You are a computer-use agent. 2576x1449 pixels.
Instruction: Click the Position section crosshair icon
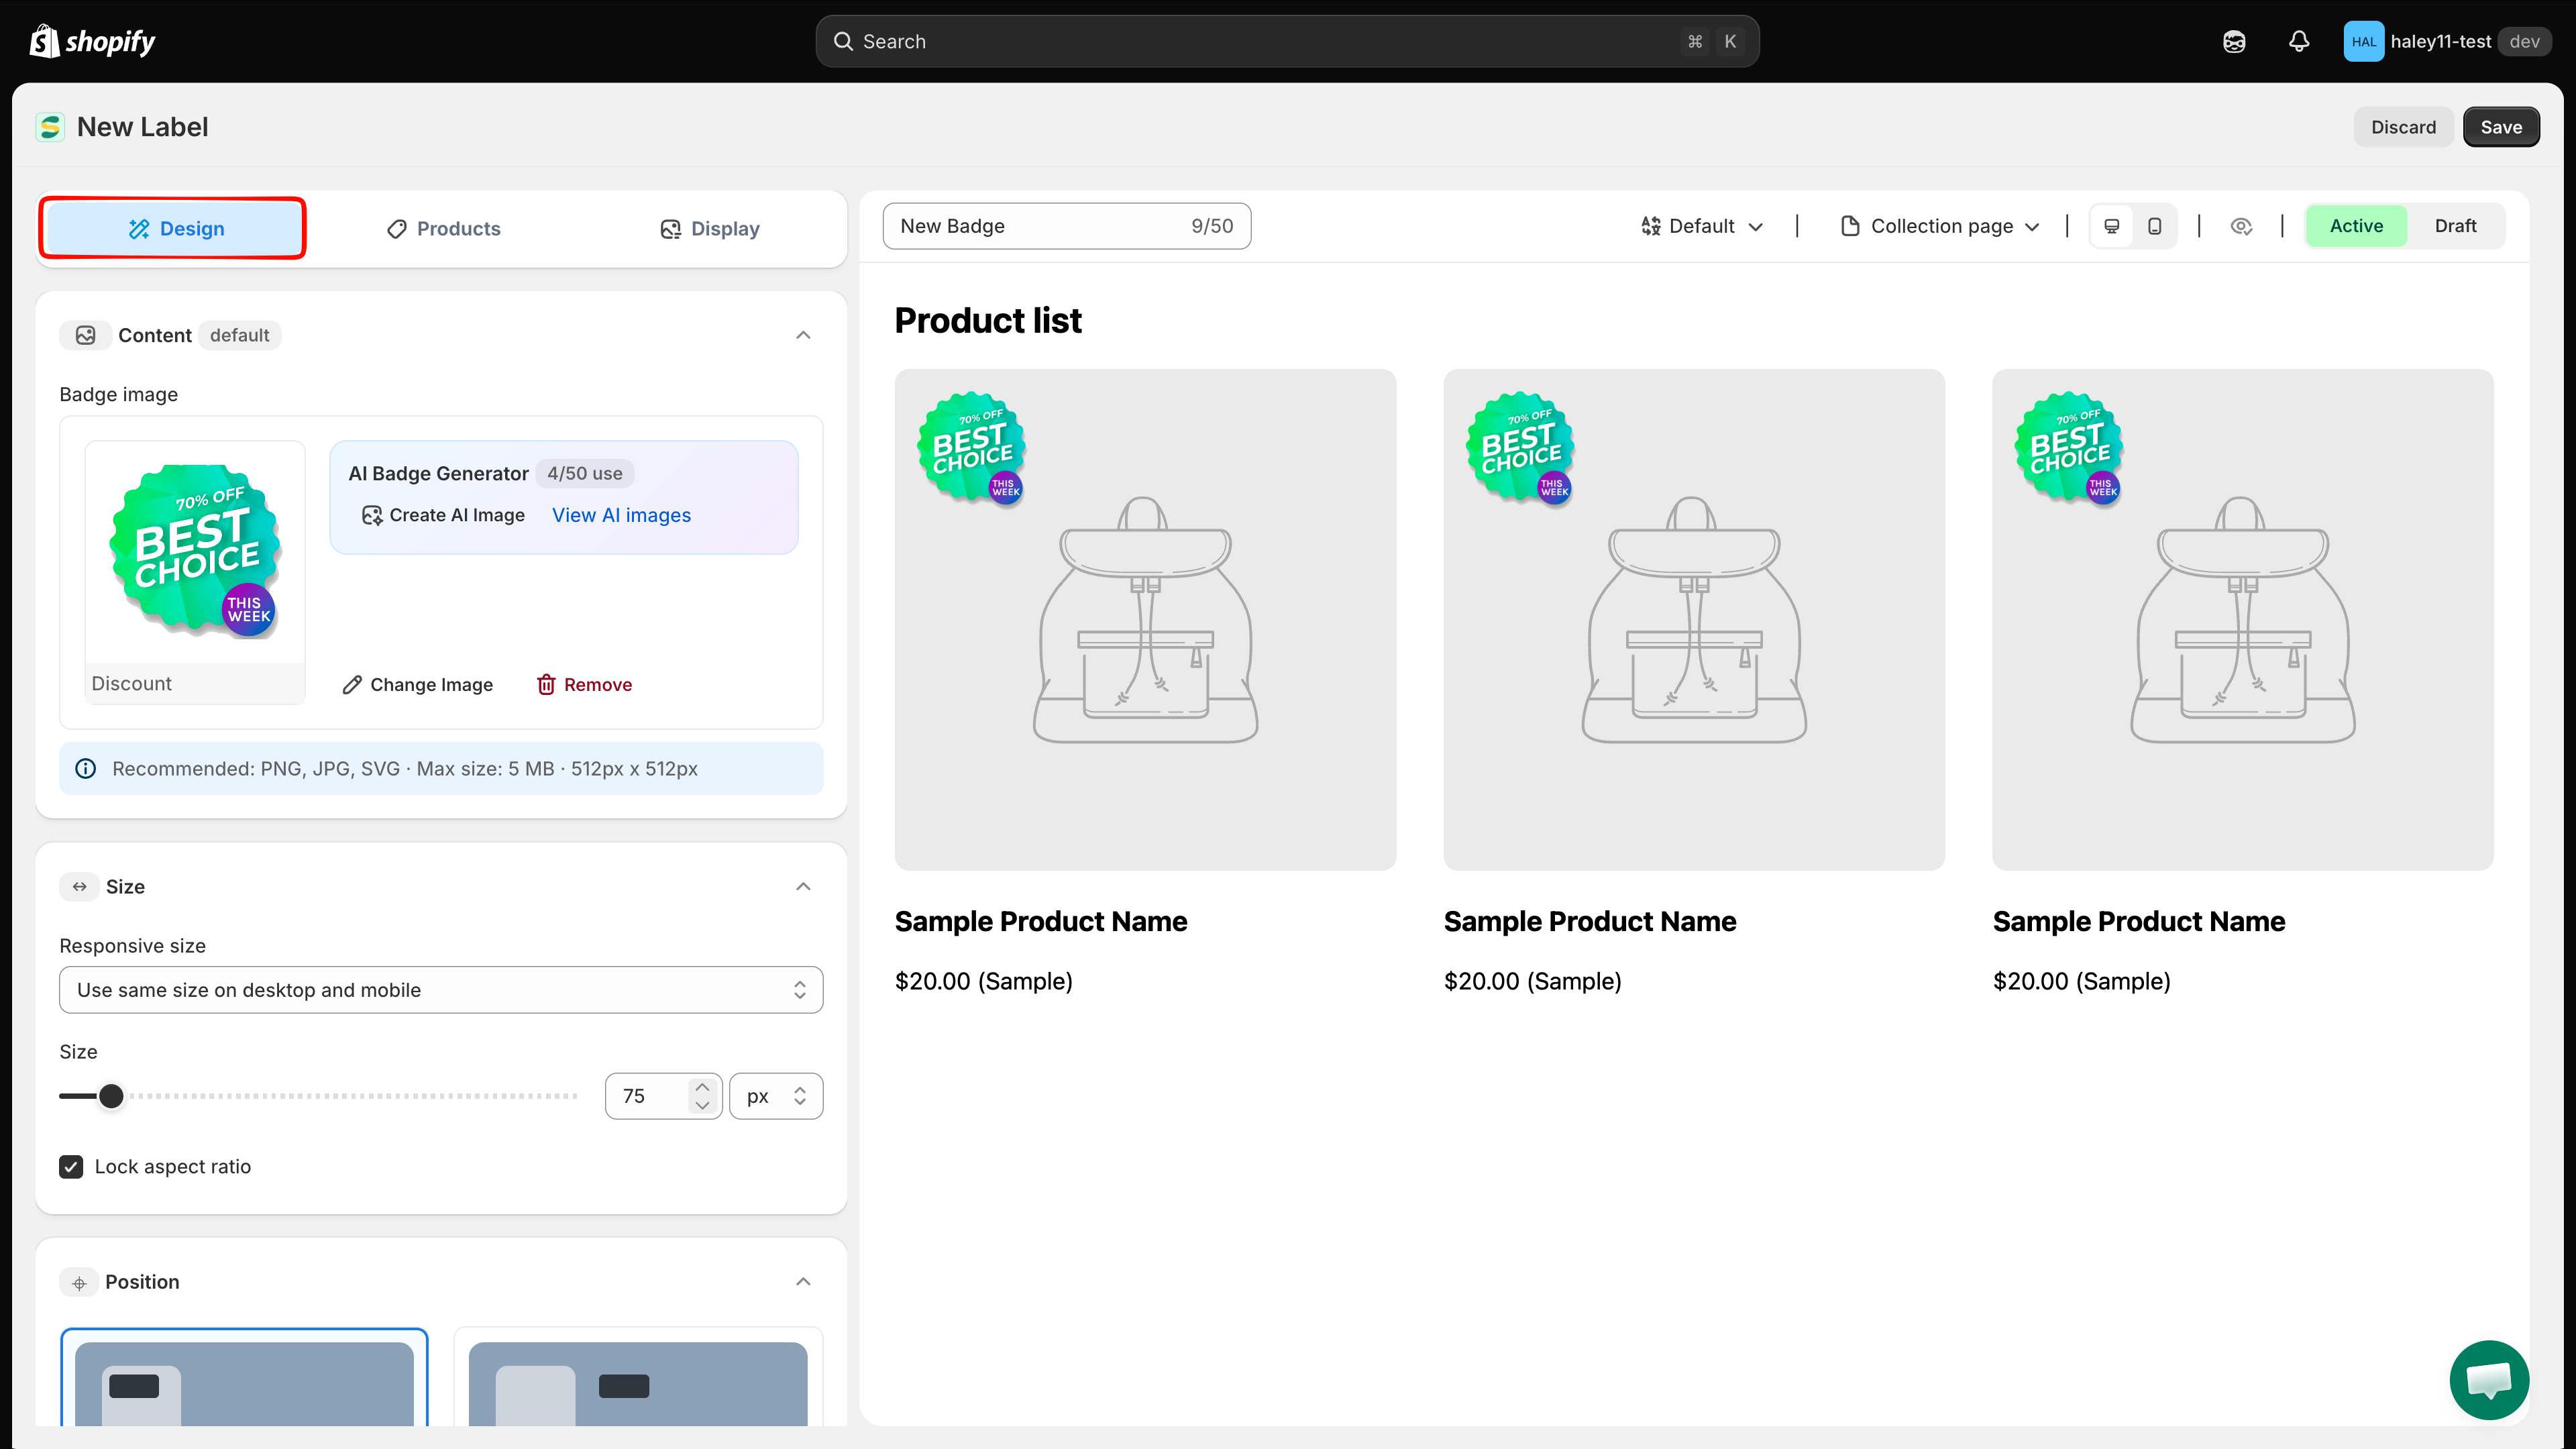(x=80, y=1282)
